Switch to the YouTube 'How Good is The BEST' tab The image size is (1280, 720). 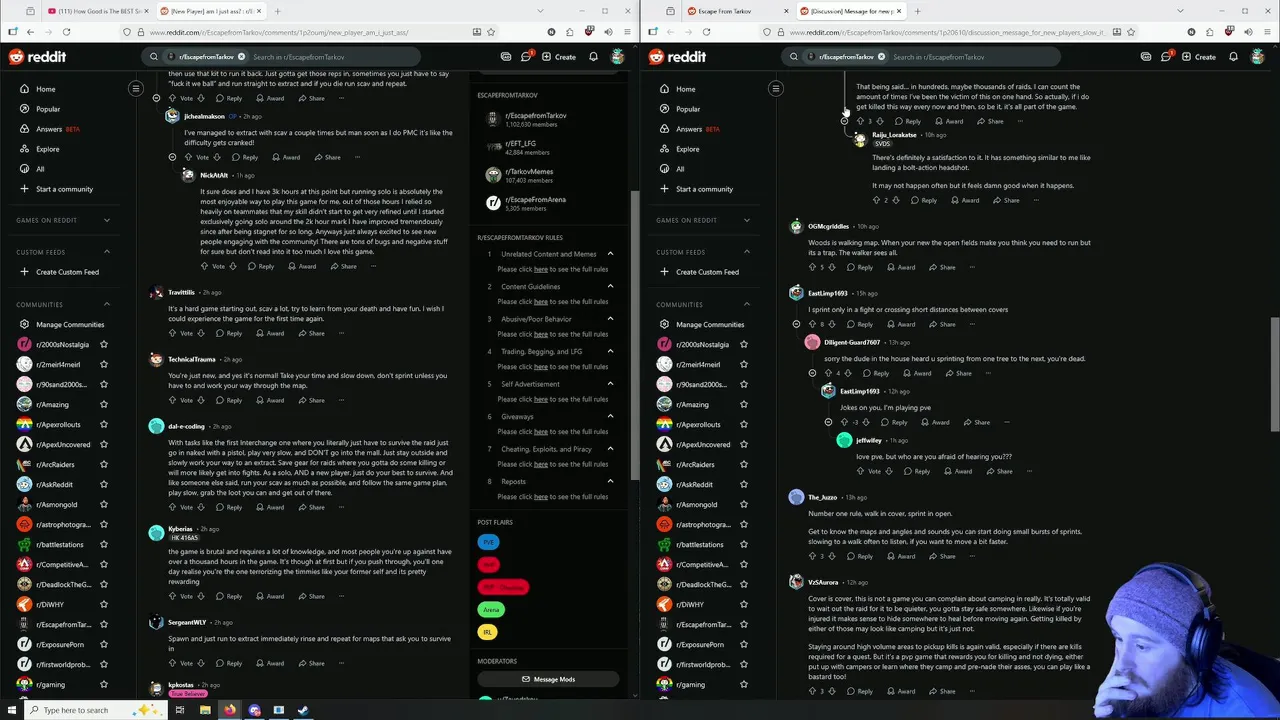click(95, 11)
